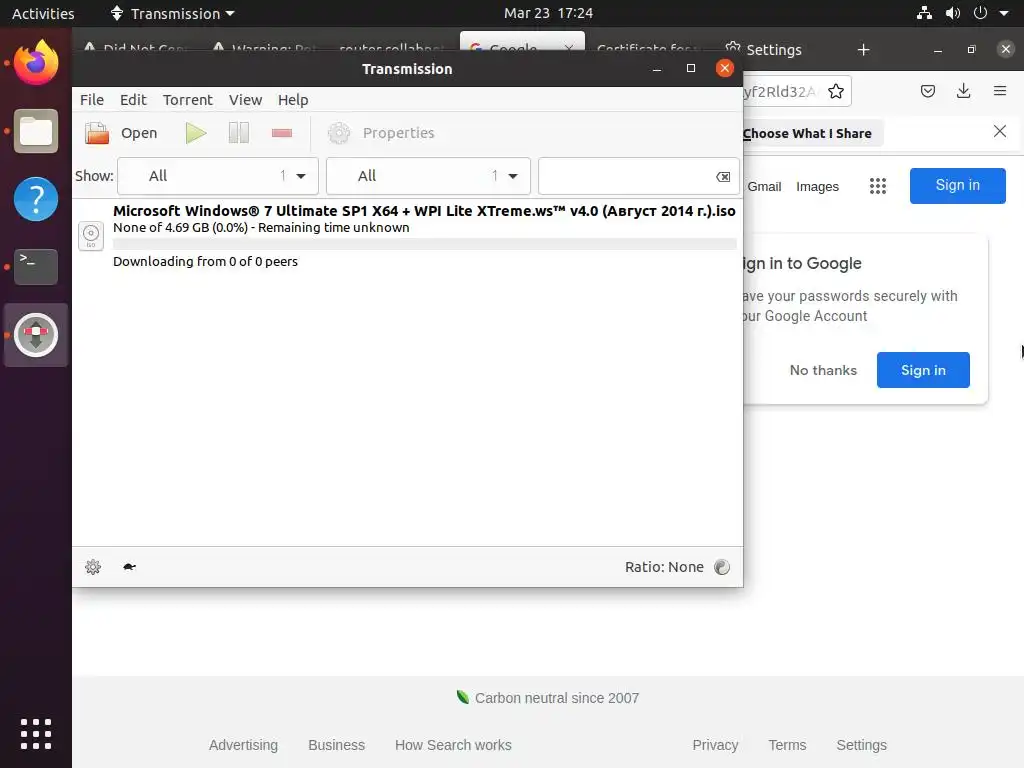Click the power icon in the system tray
Image resolution: width=1024 pixels, height=768 pixels.
(x=980, y=13)
